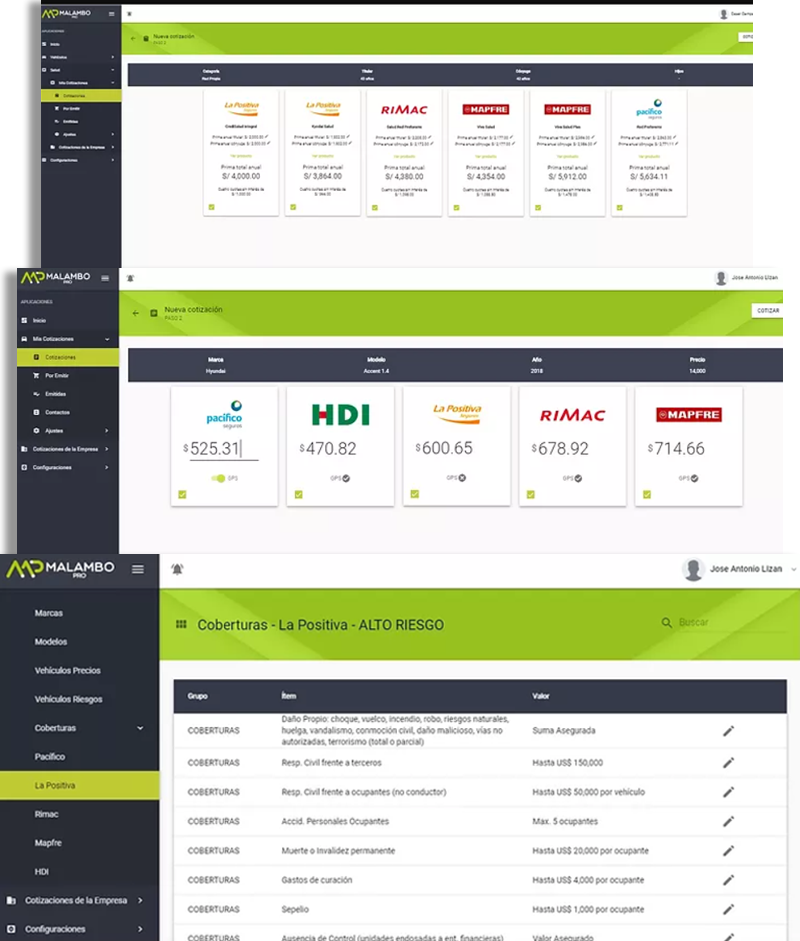Click the Malambo Pro logo in Coberturas window
The height and width of the screenshot is (941, 800).
pos(60,568)
